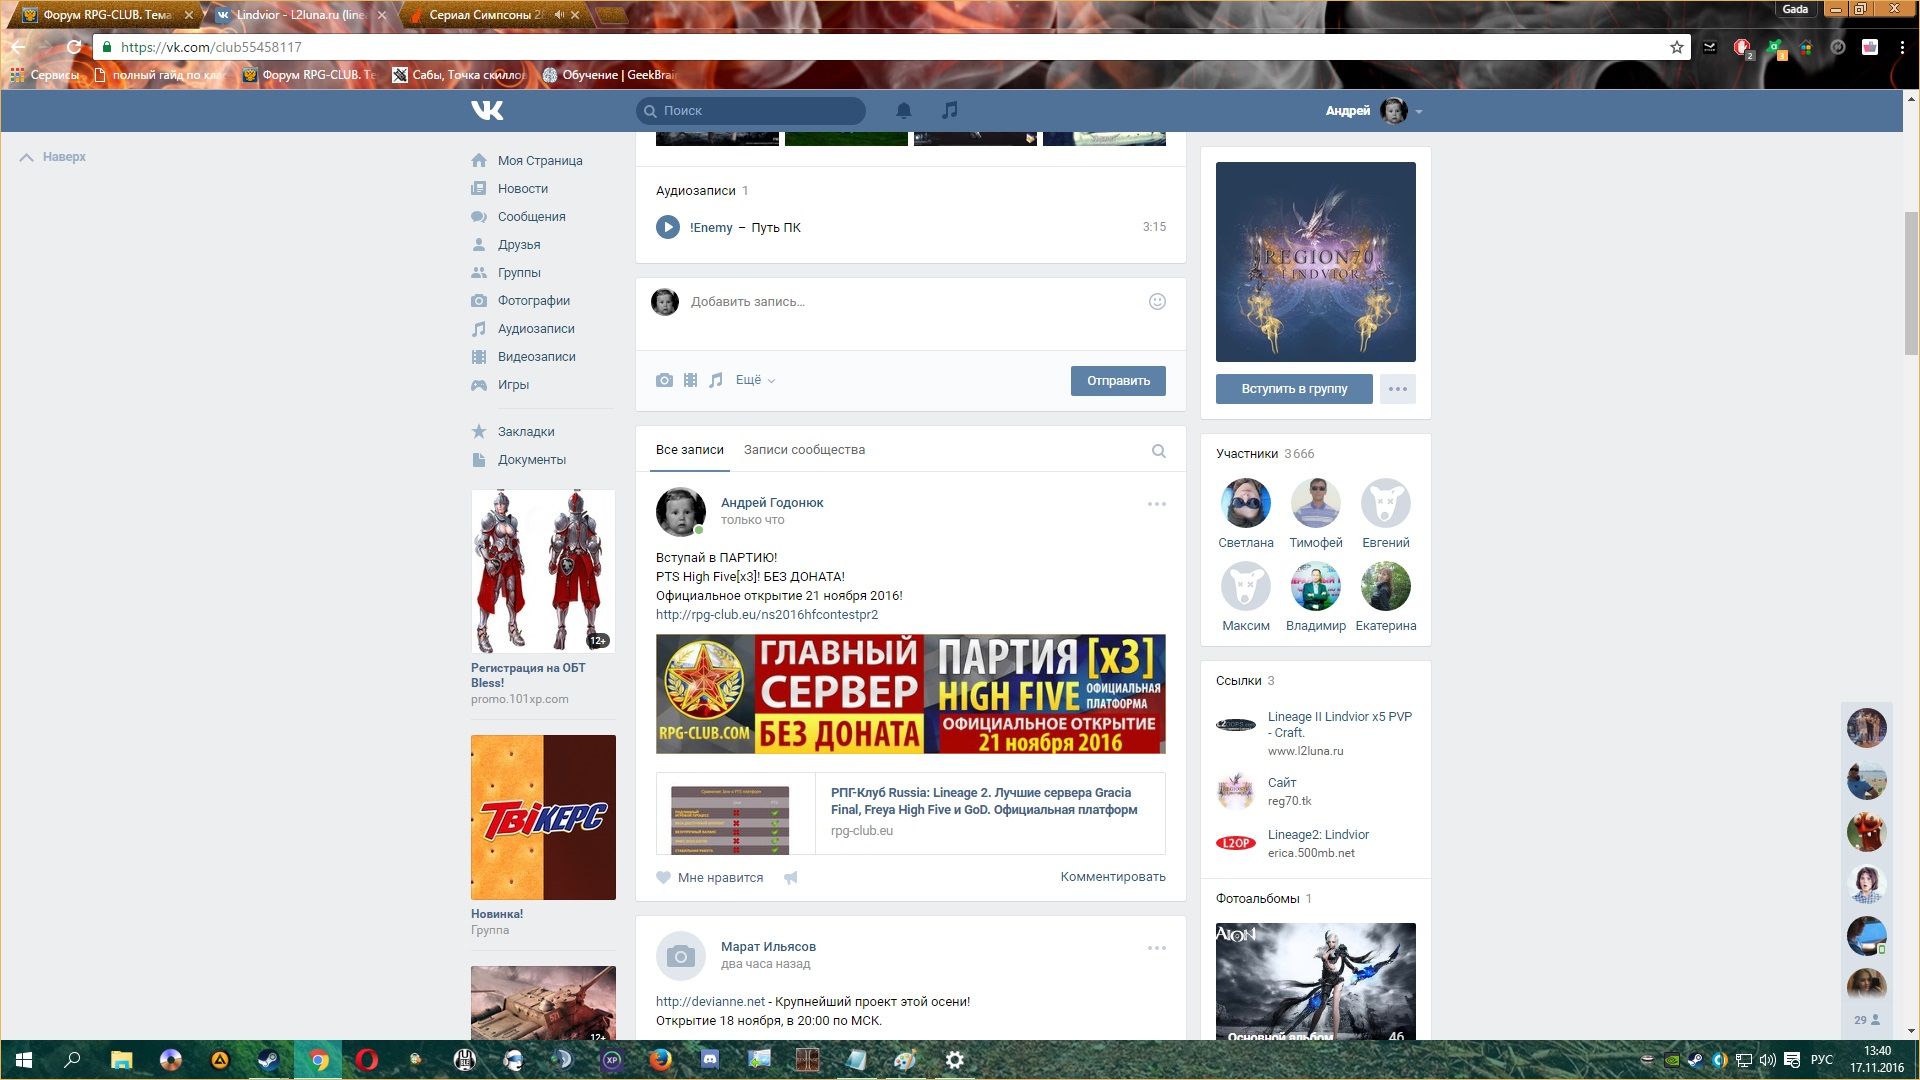Open emoji picker in new post box

click(1157, 301)
